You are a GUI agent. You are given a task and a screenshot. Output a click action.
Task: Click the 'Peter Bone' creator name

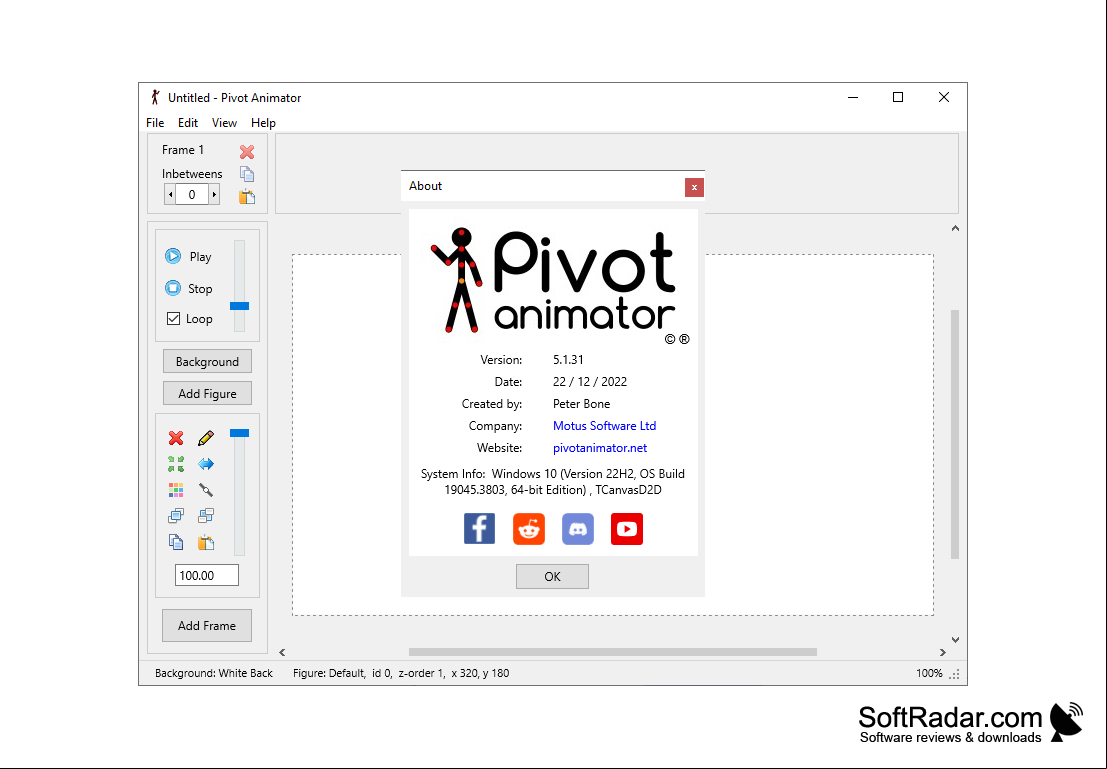[x=582, y=404]
